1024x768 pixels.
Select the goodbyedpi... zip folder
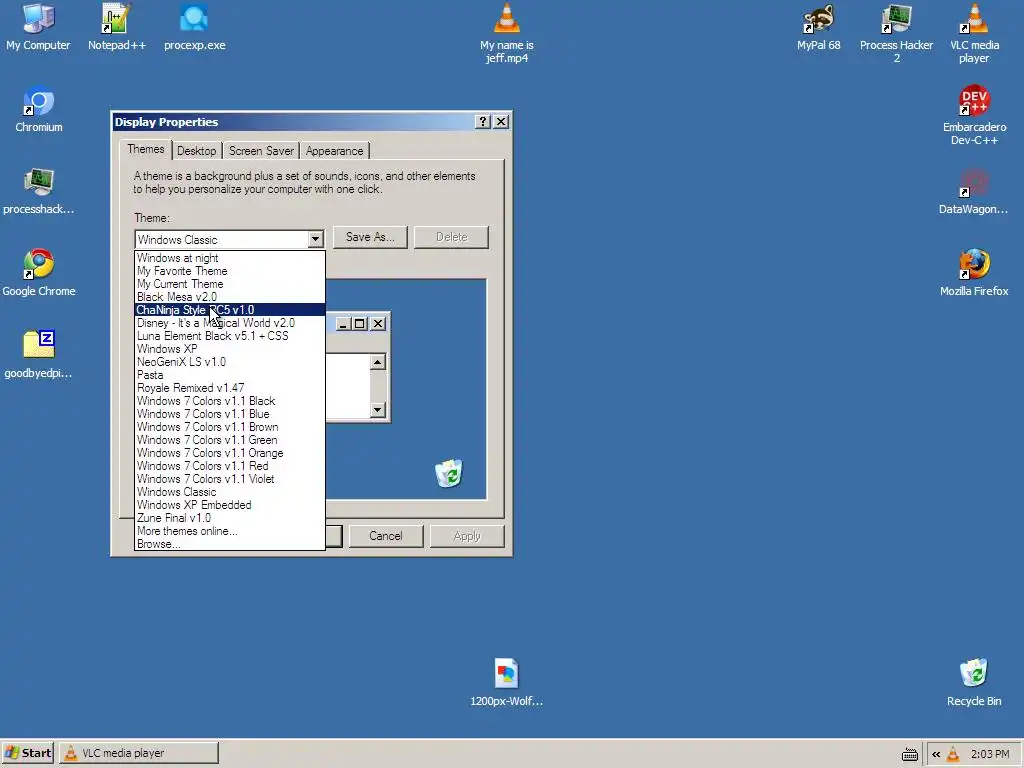coord(39,355)
